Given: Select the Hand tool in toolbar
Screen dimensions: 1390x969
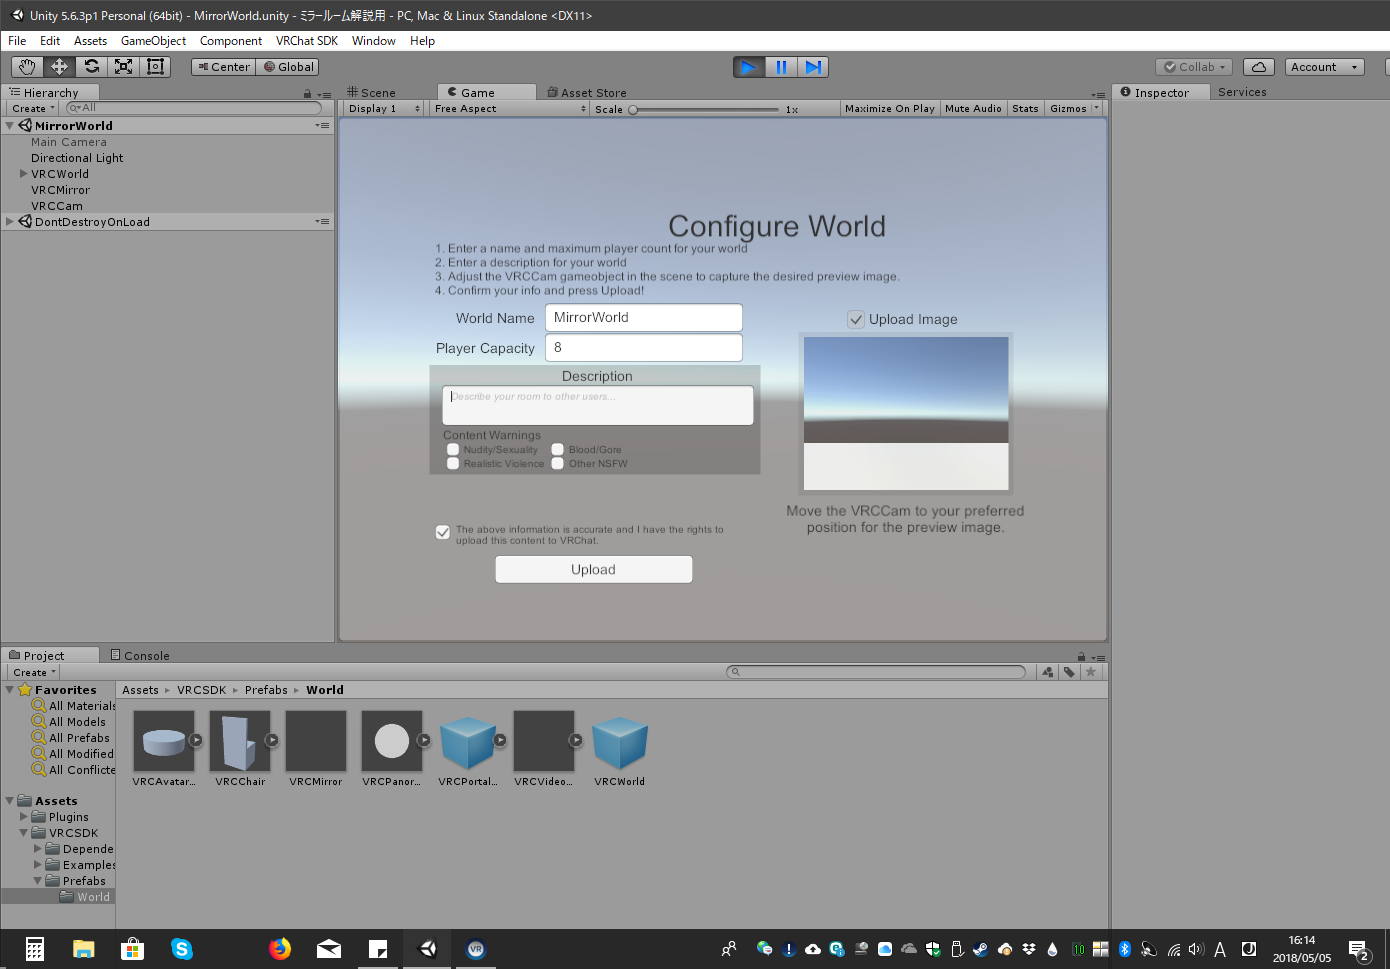Looking at the screenshot, I should click(27, 67).
